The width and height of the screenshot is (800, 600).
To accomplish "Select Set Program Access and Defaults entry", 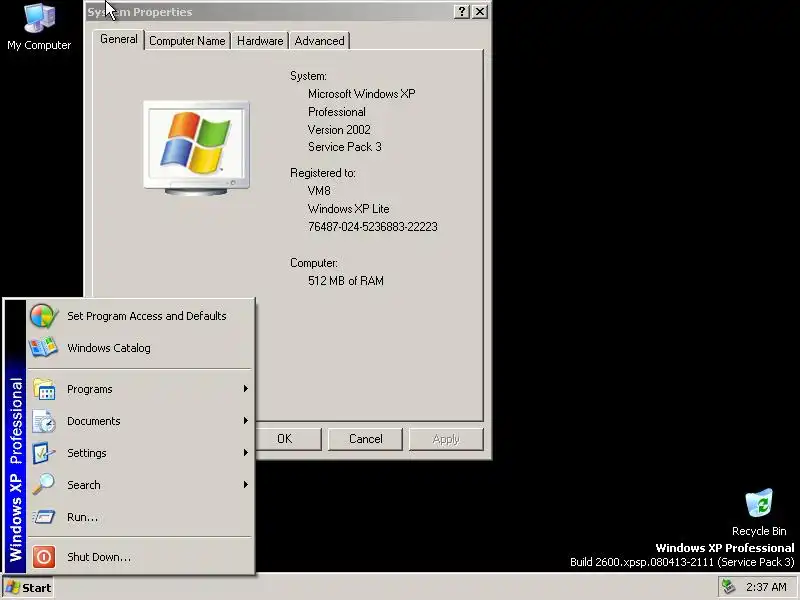I will tap(140, 316).
